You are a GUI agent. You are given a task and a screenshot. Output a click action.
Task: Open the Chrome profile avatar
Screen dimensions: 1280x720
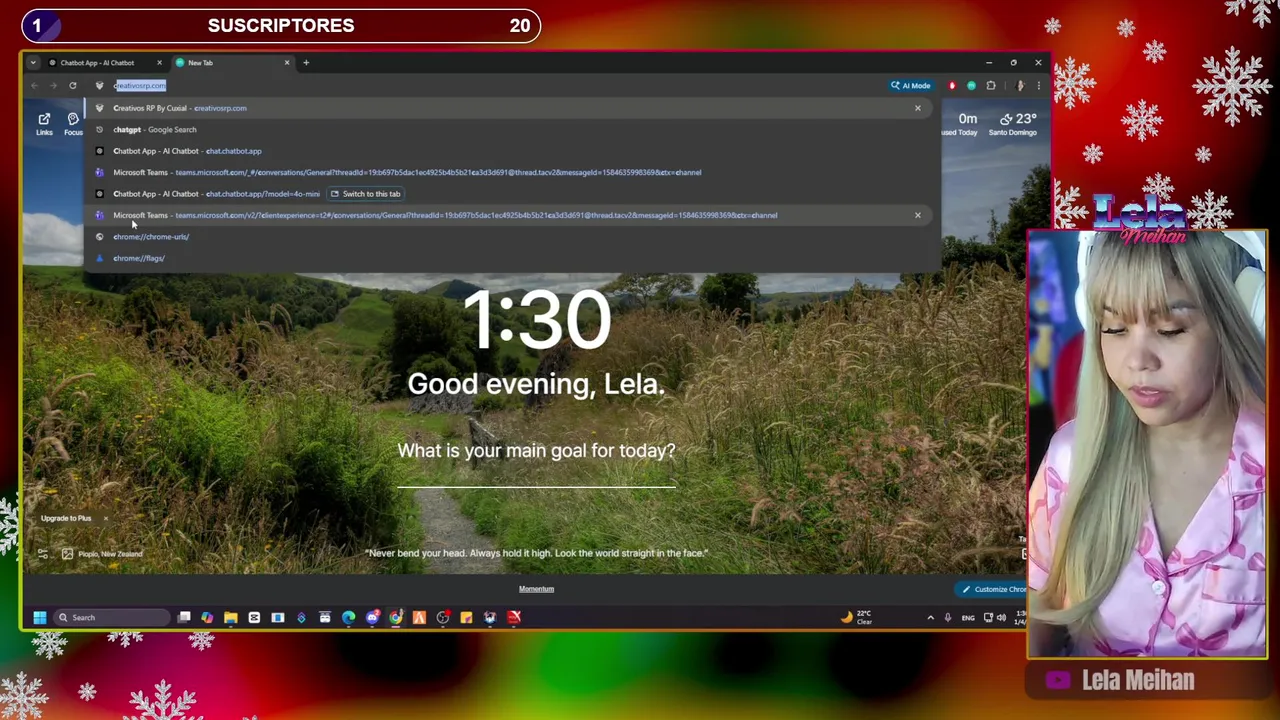[1020, 86]
